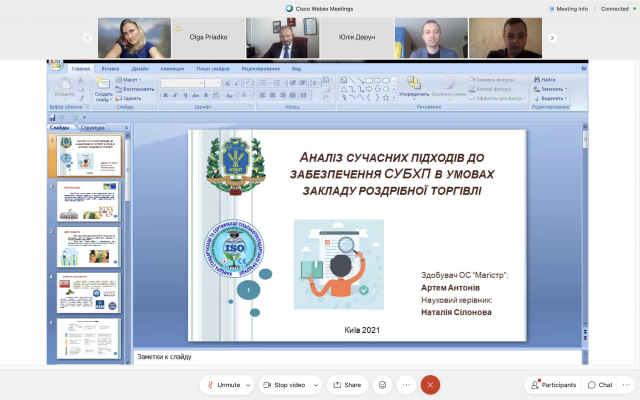The width and height of the screenshot is (640, 400).
Task: Open the reactions smiley icon
Action: [x=381, y=384]
